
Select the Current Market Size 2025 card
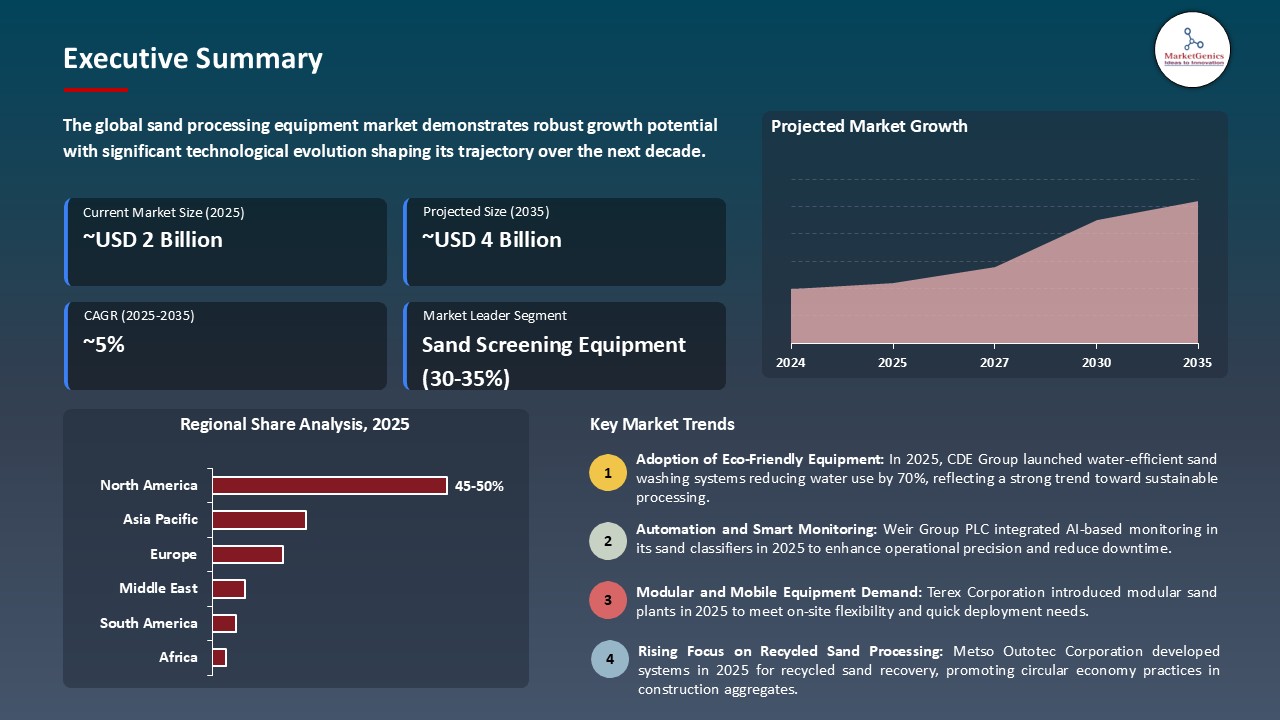click(226, 242)
